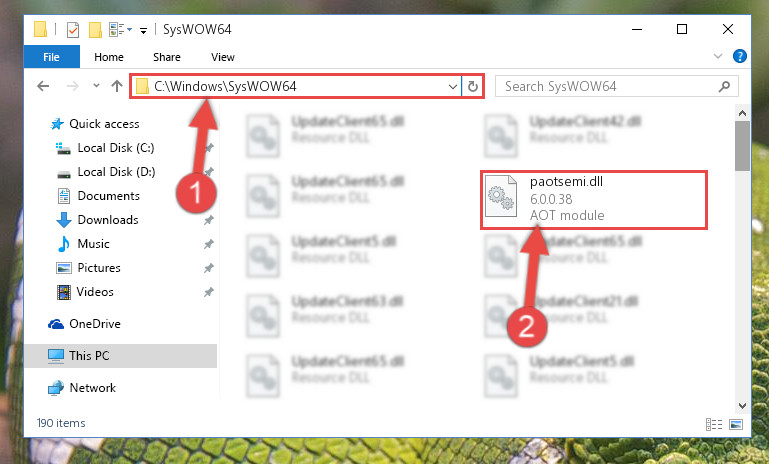Viewport: 769px width, 464px height.
Task: Click the Up one level arrow
Action: coord(117,86)
